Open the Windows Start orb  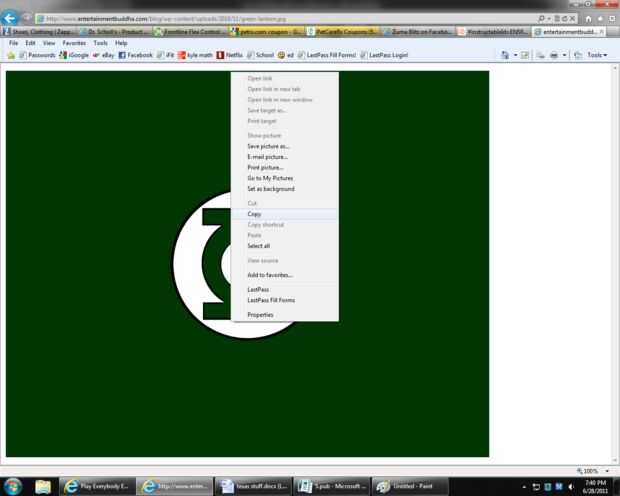[13, 486]
